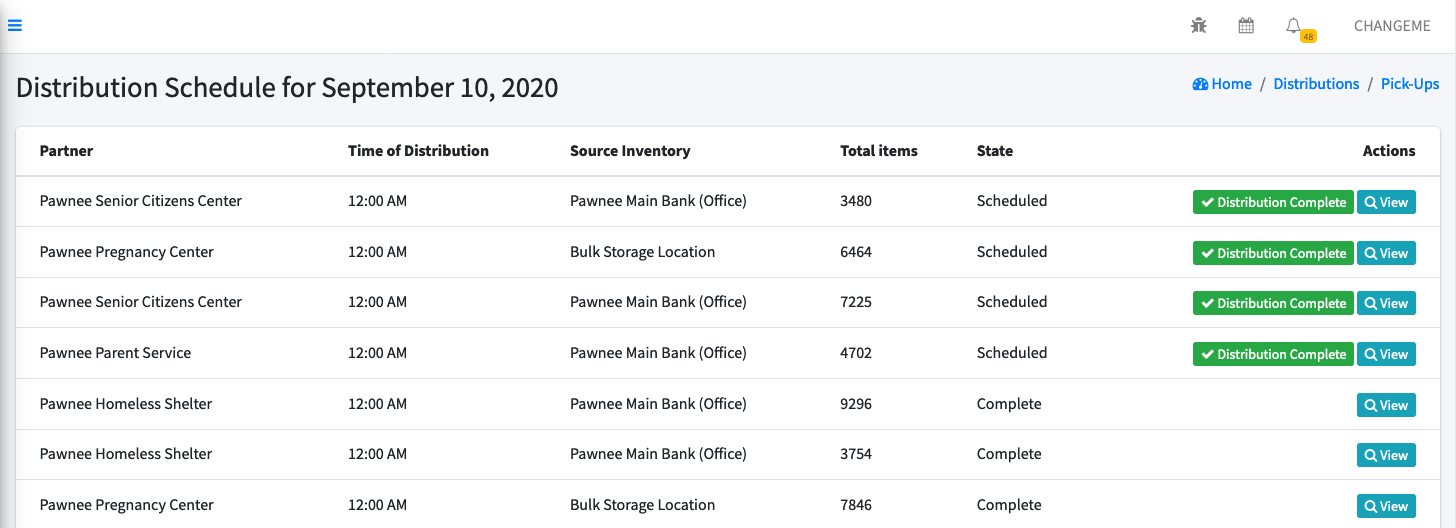Open the Distributions breadcrumb link
Viewport: 1456px width, 528px height.
(1316, 84)
